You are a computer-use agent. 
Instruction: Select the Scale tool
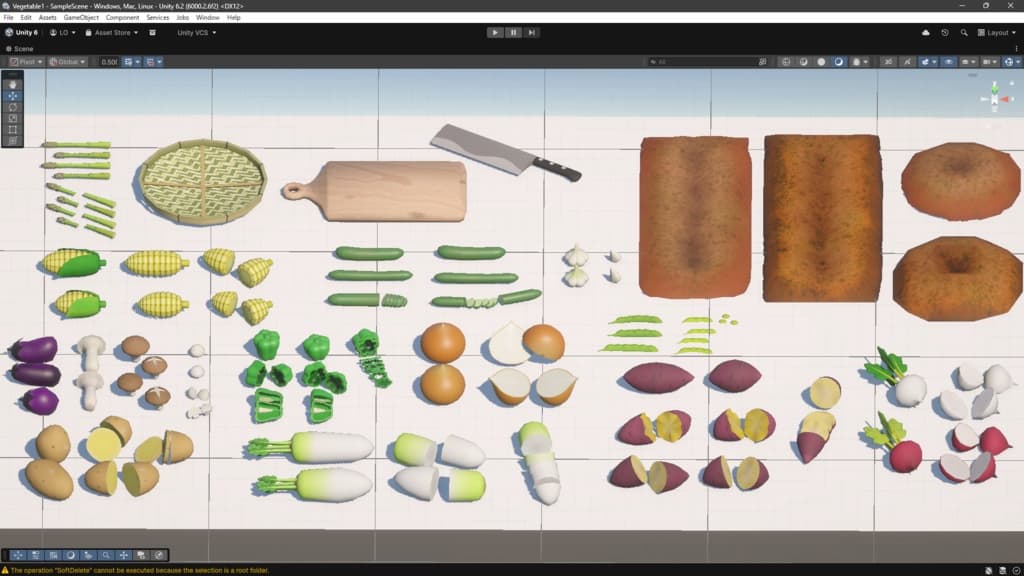(12, 118)
